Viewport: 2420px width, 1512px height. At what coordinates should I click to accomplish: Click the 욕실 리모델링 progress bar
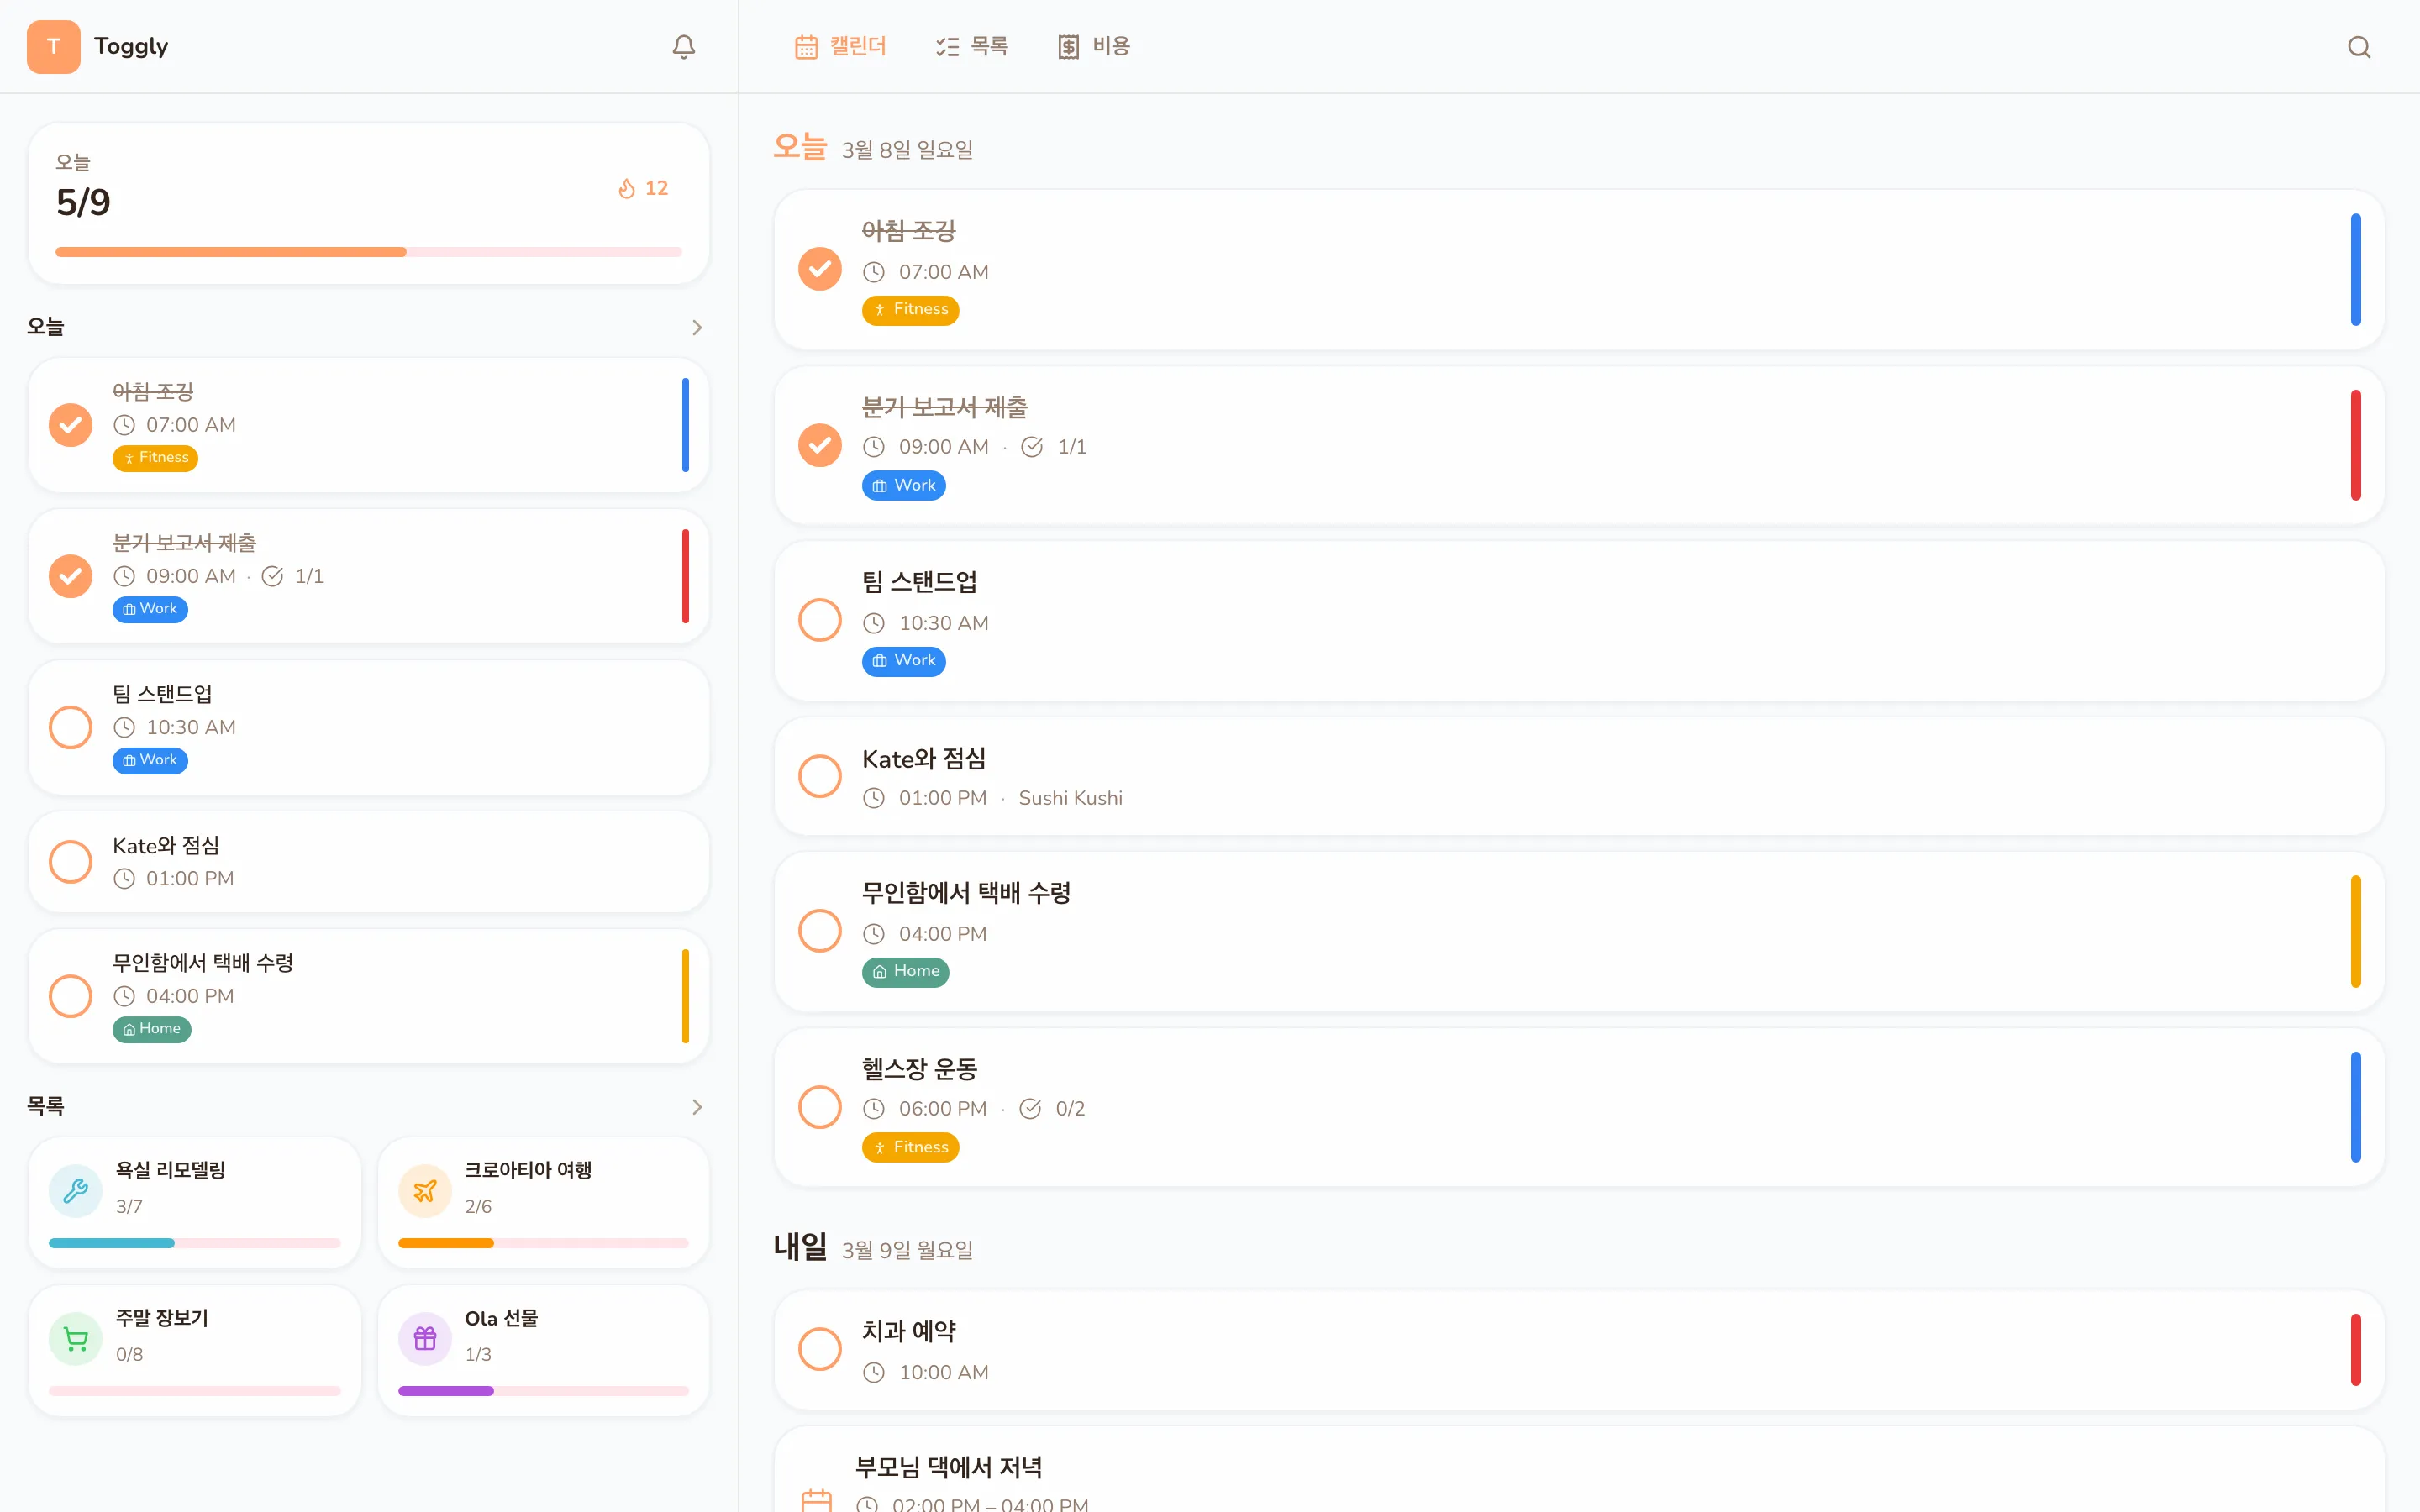coord(195,1244)
